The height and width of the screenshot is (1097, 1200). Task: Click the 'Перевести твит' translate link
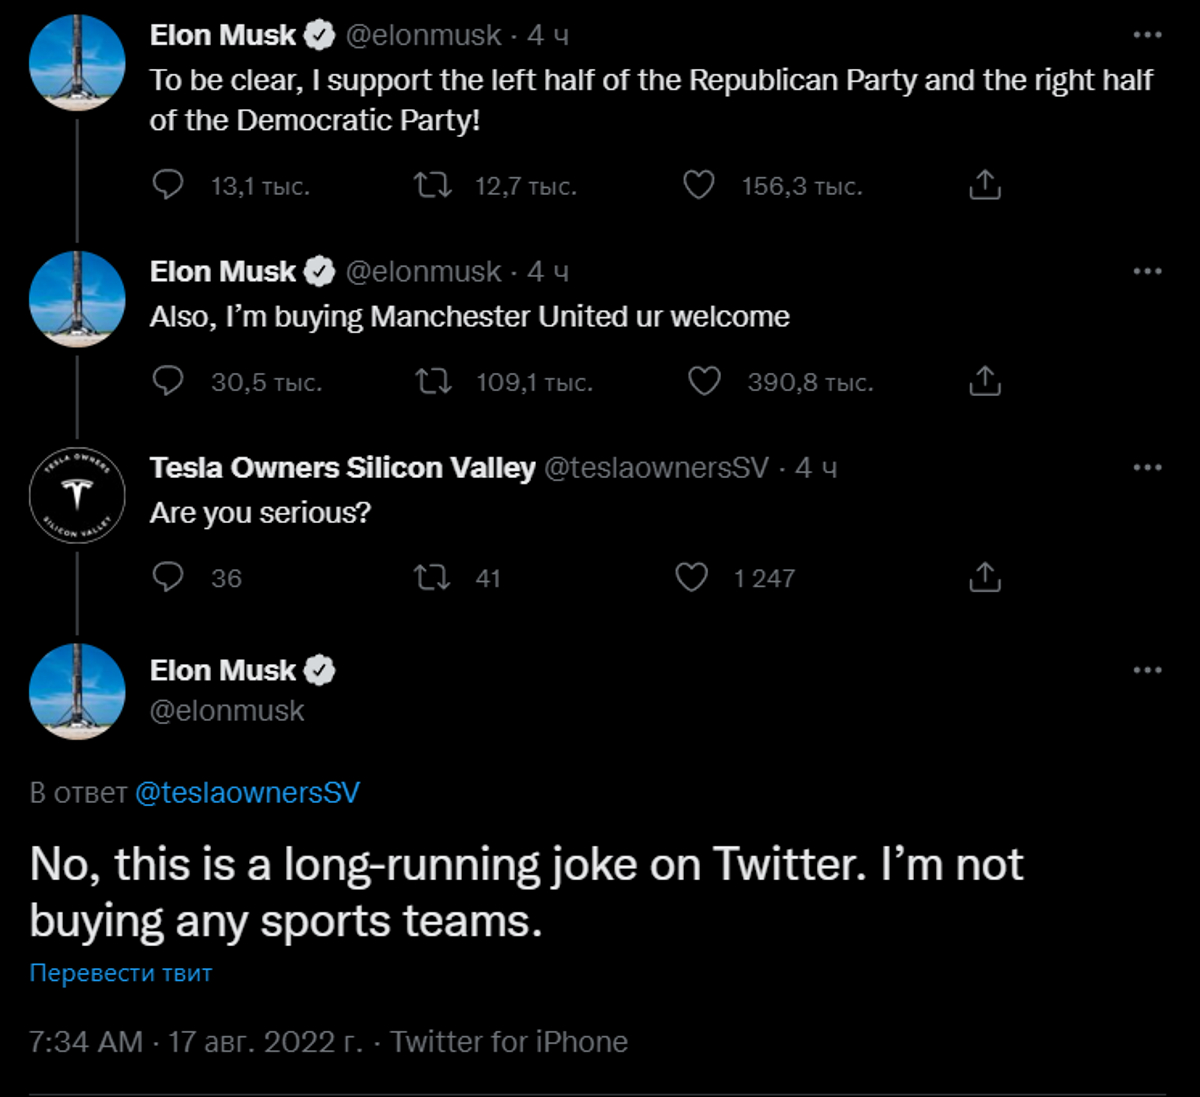coord(121,973)
